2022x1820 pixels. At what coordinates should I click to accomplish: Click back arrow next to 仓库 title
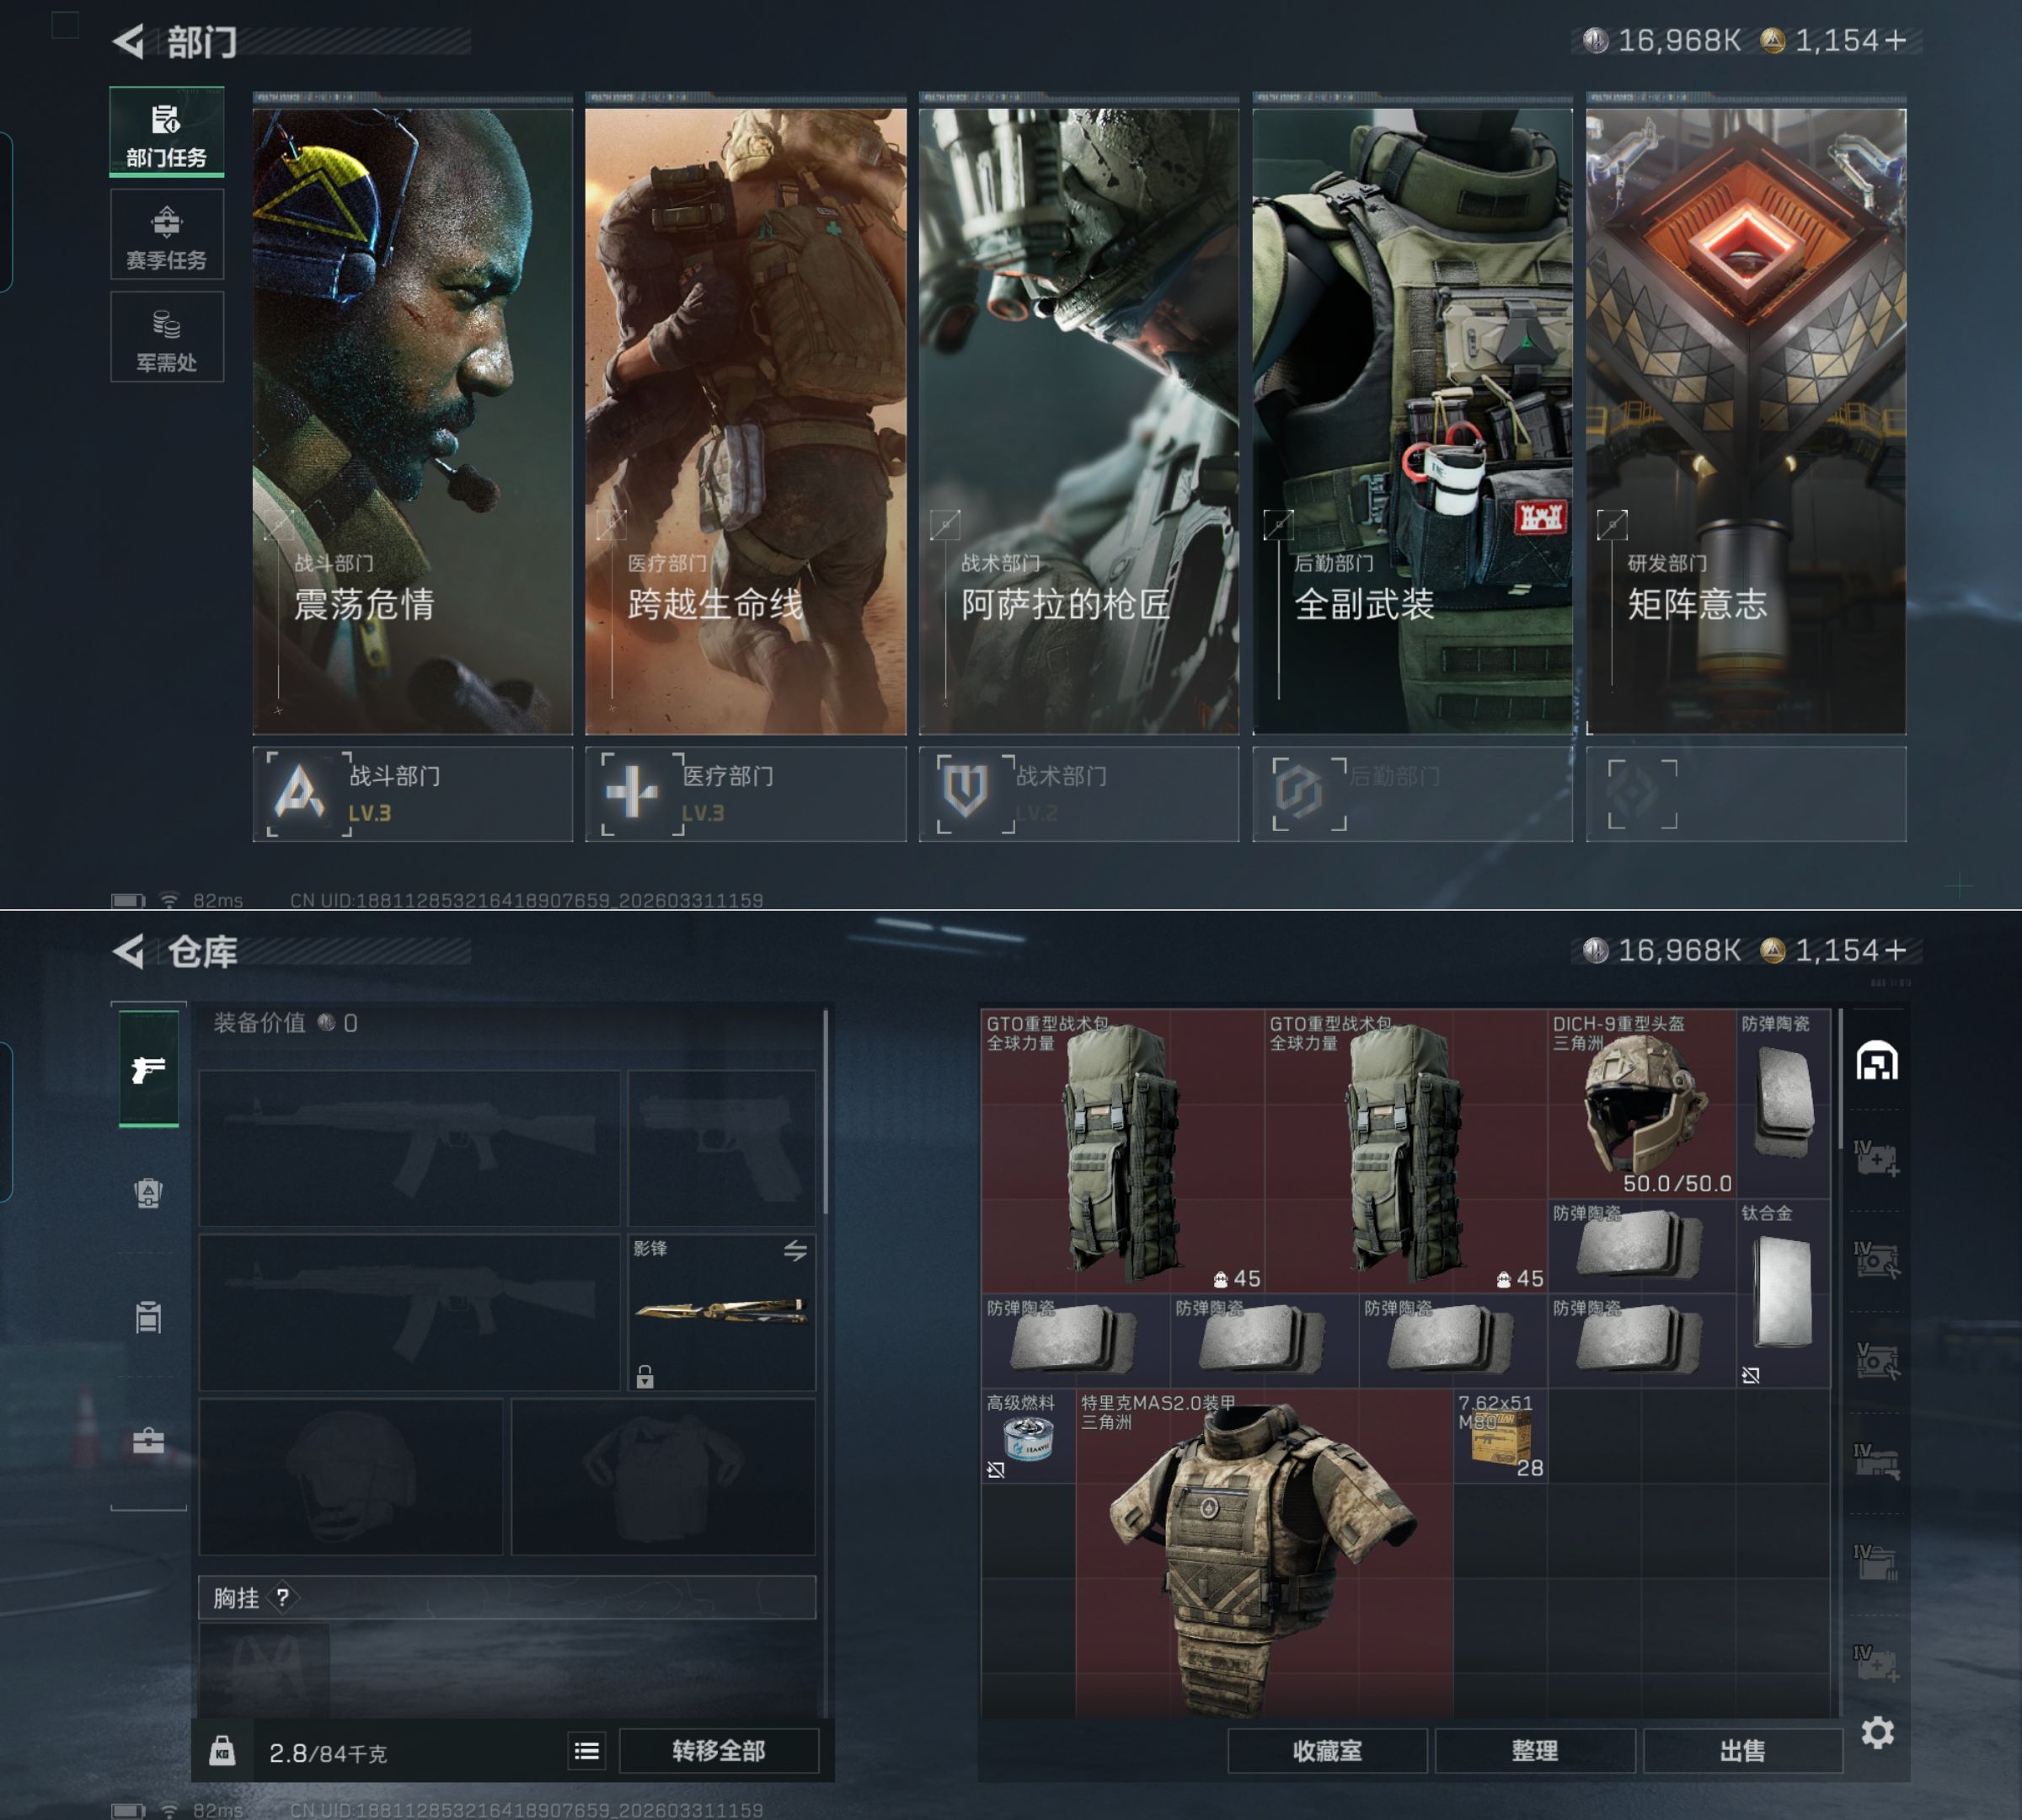point(129,951)
